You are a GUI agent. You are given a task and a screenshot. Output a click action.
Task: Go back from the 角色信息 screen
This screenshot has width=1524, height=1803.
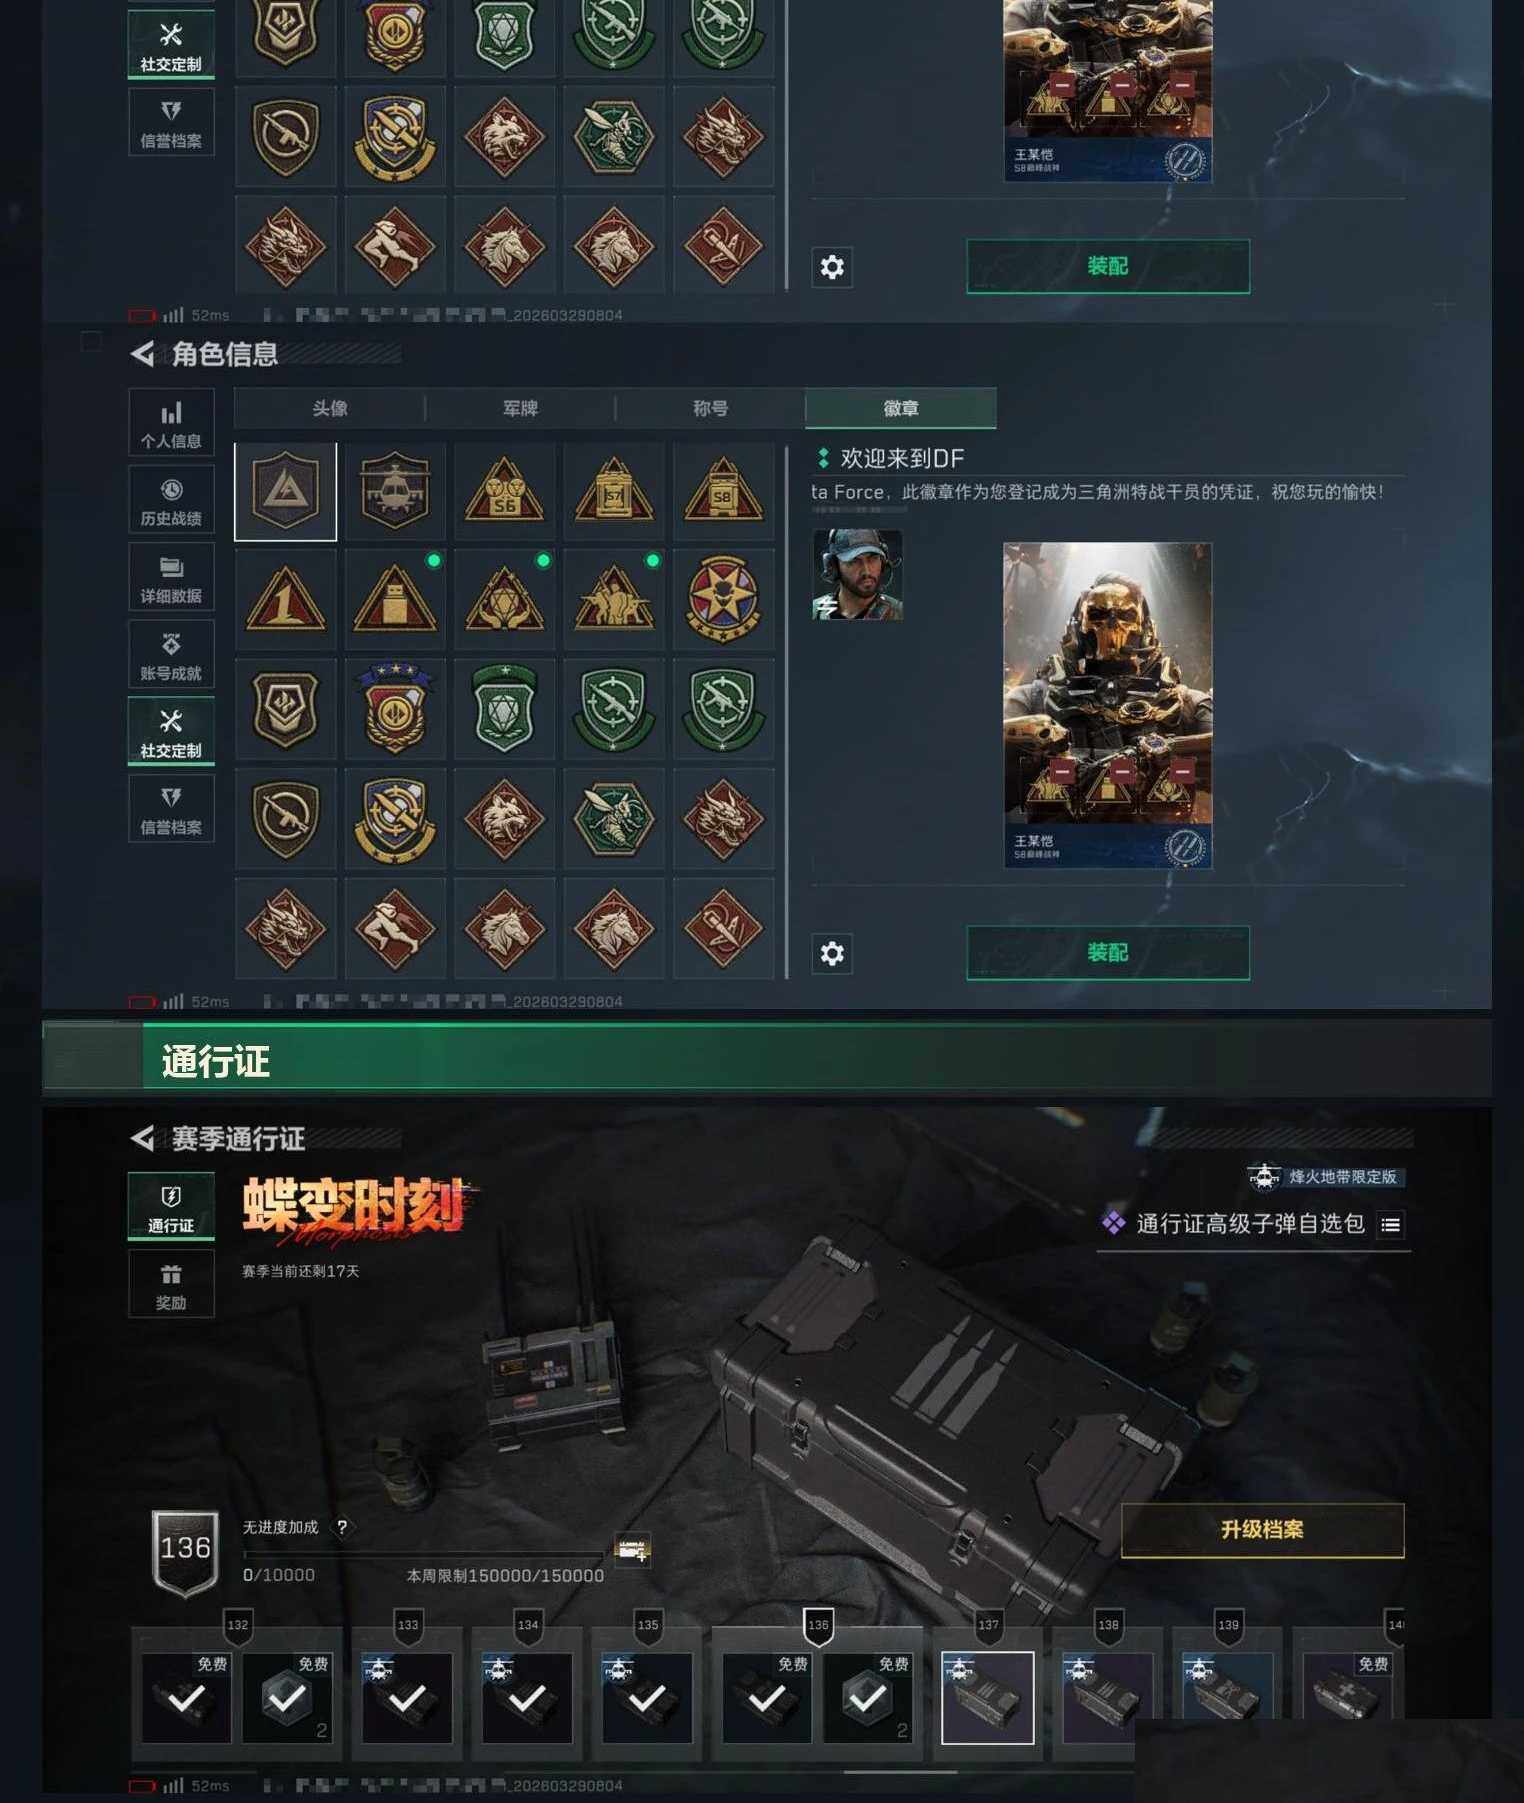pyautogui.click(x=143, y=353)
